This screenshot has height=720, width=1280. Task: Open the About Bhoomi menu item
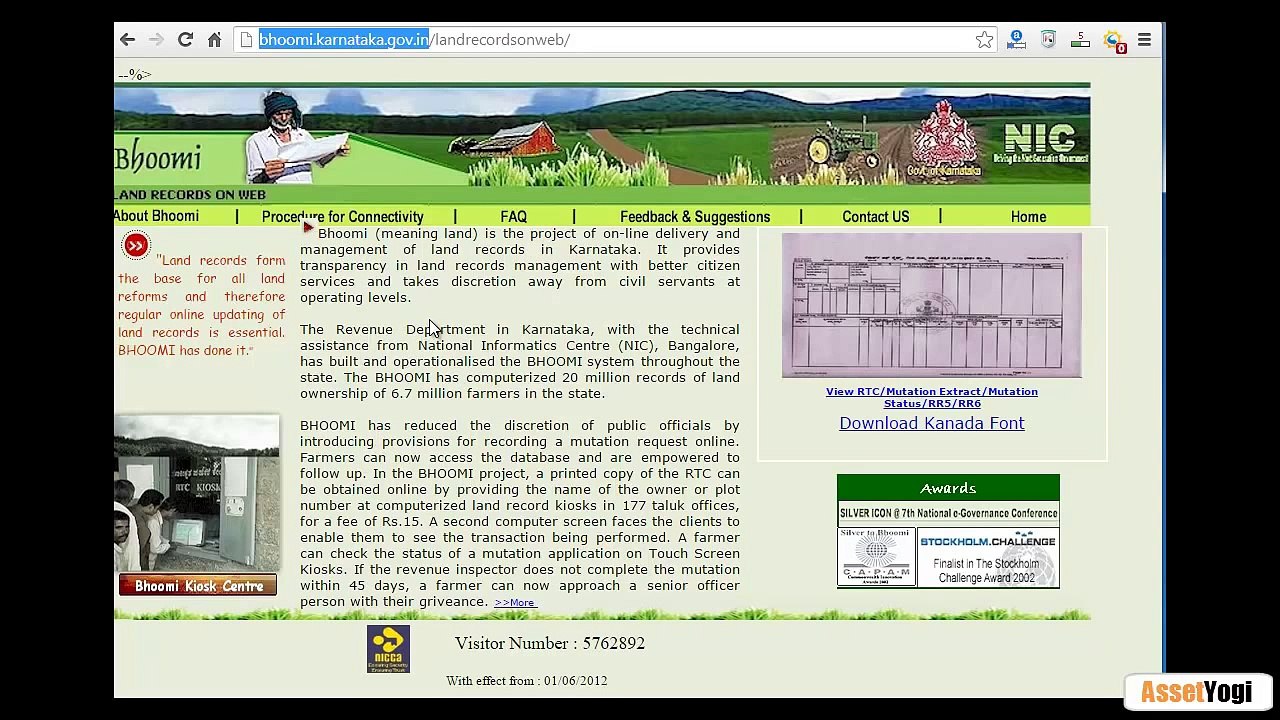coord(156,216)
